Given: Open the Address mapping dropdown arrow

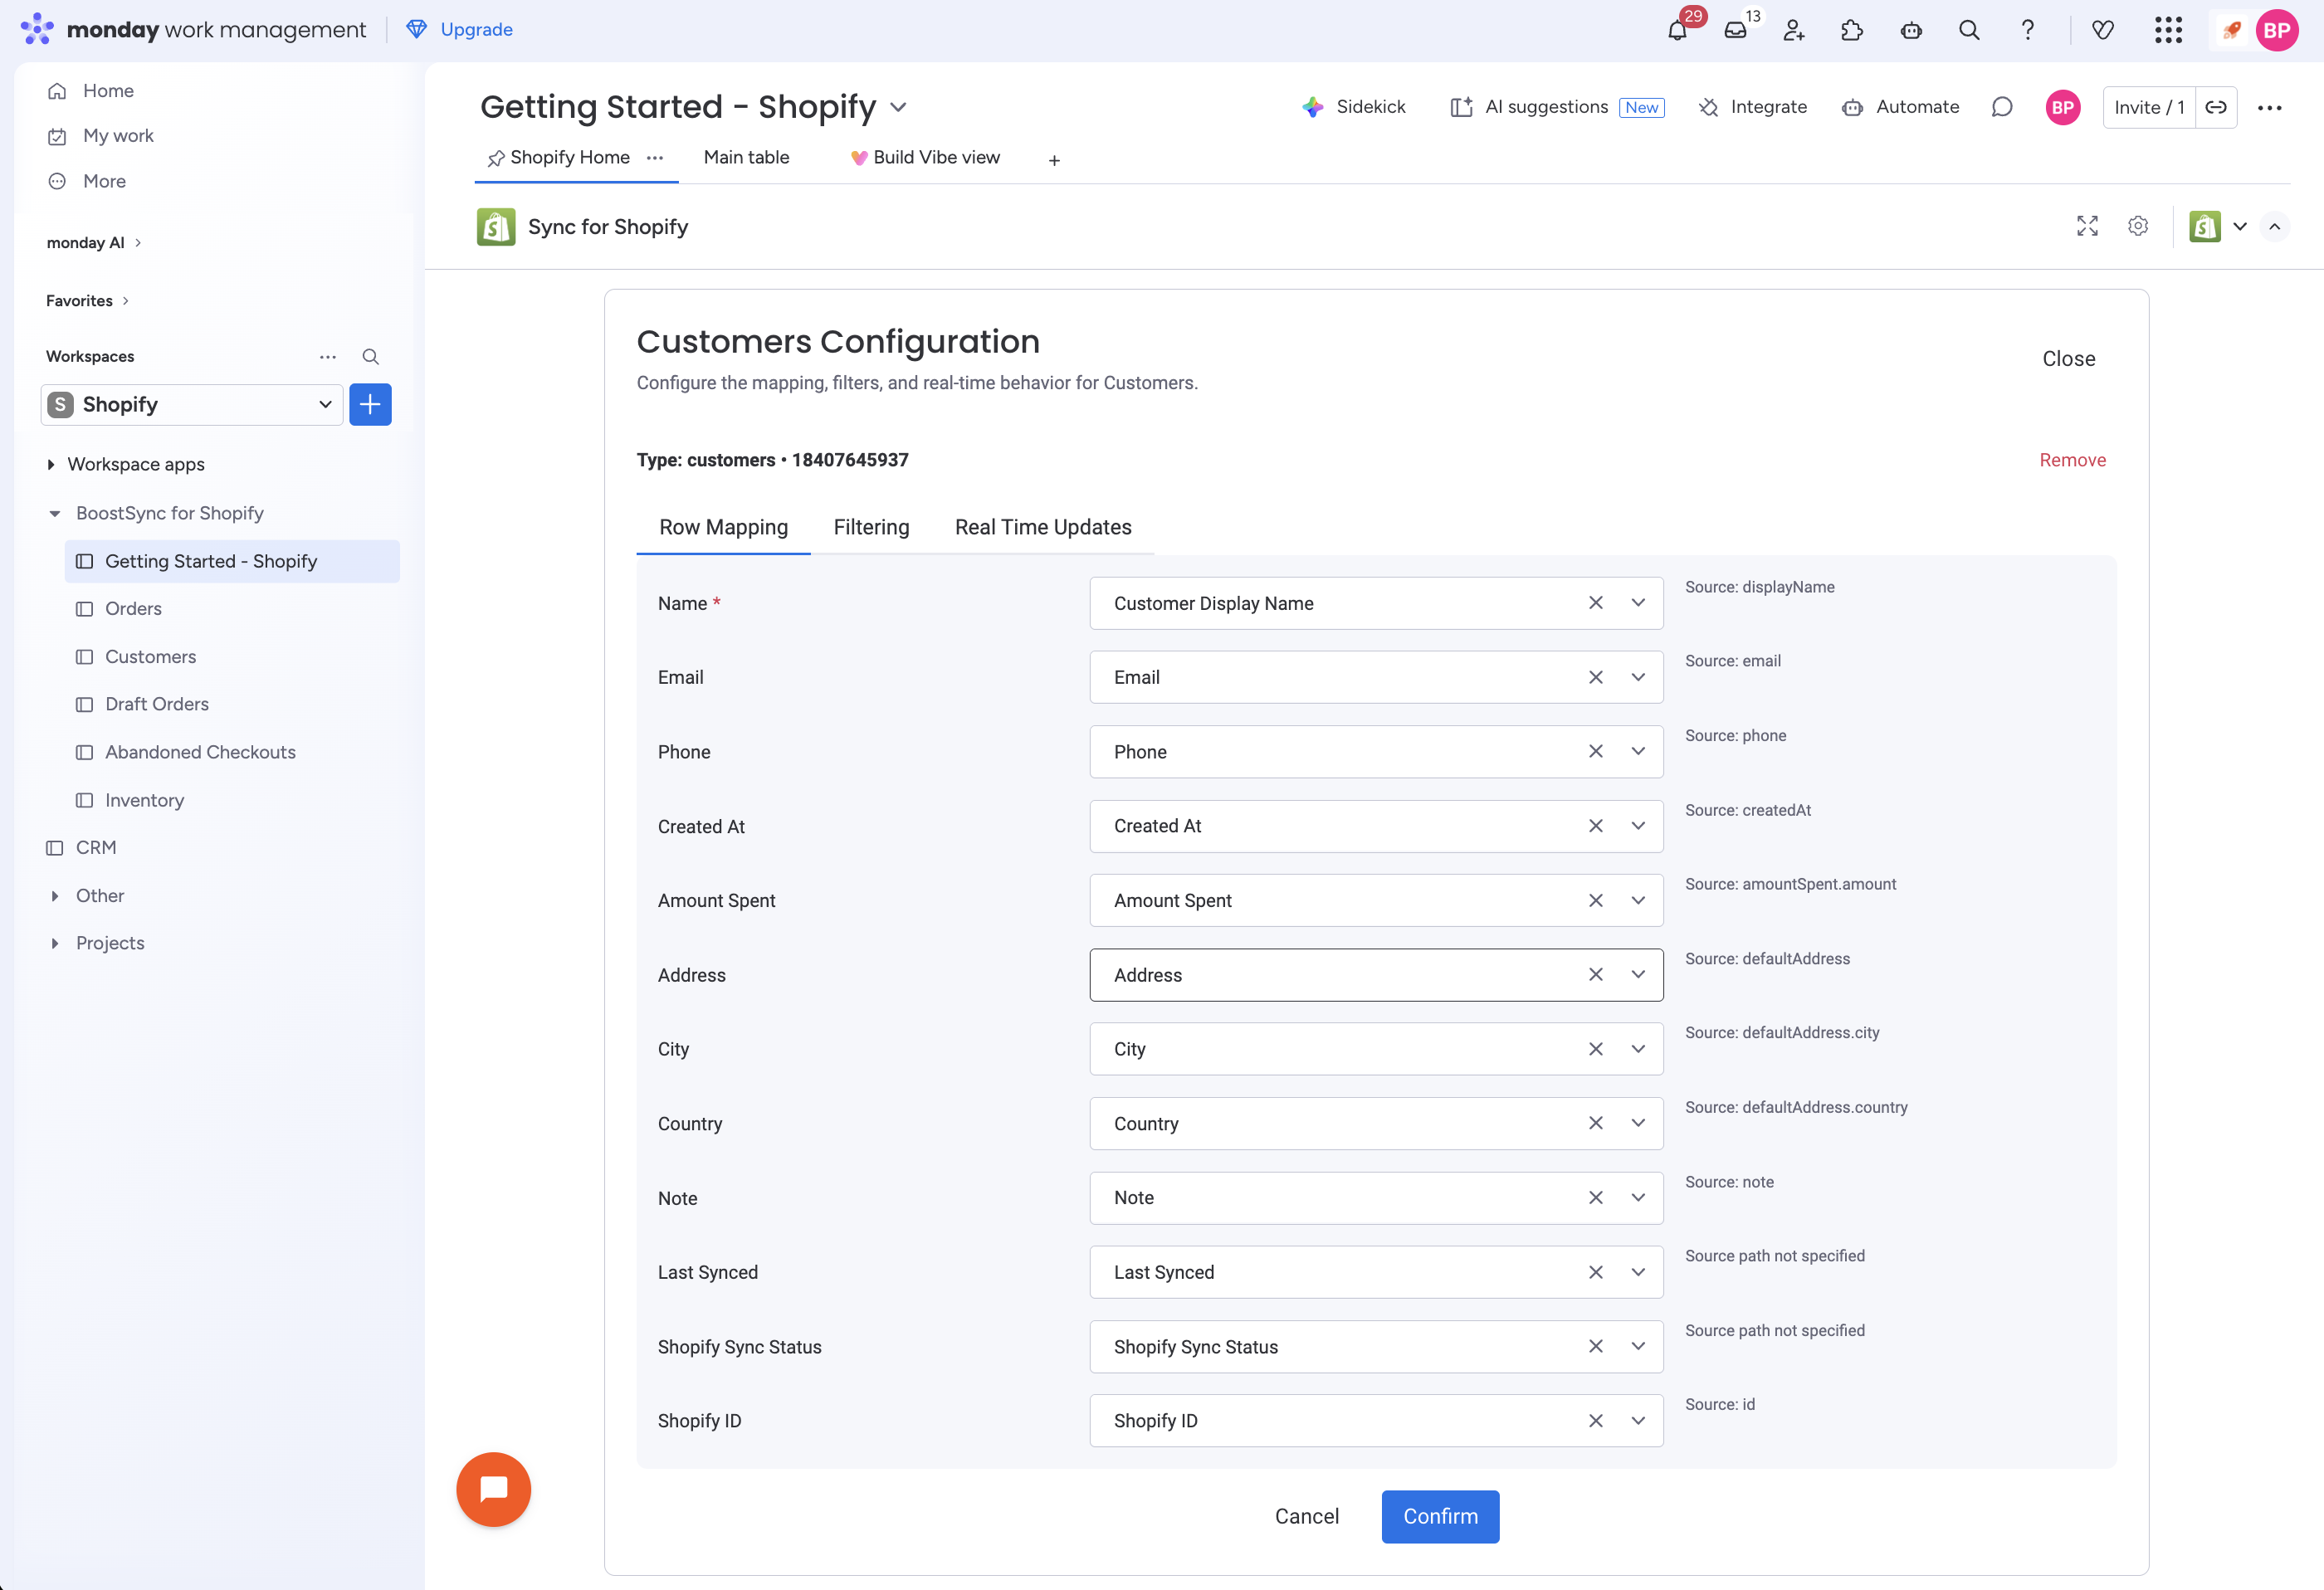Looking at the screenshot, I should click(x=1638, y=974).
